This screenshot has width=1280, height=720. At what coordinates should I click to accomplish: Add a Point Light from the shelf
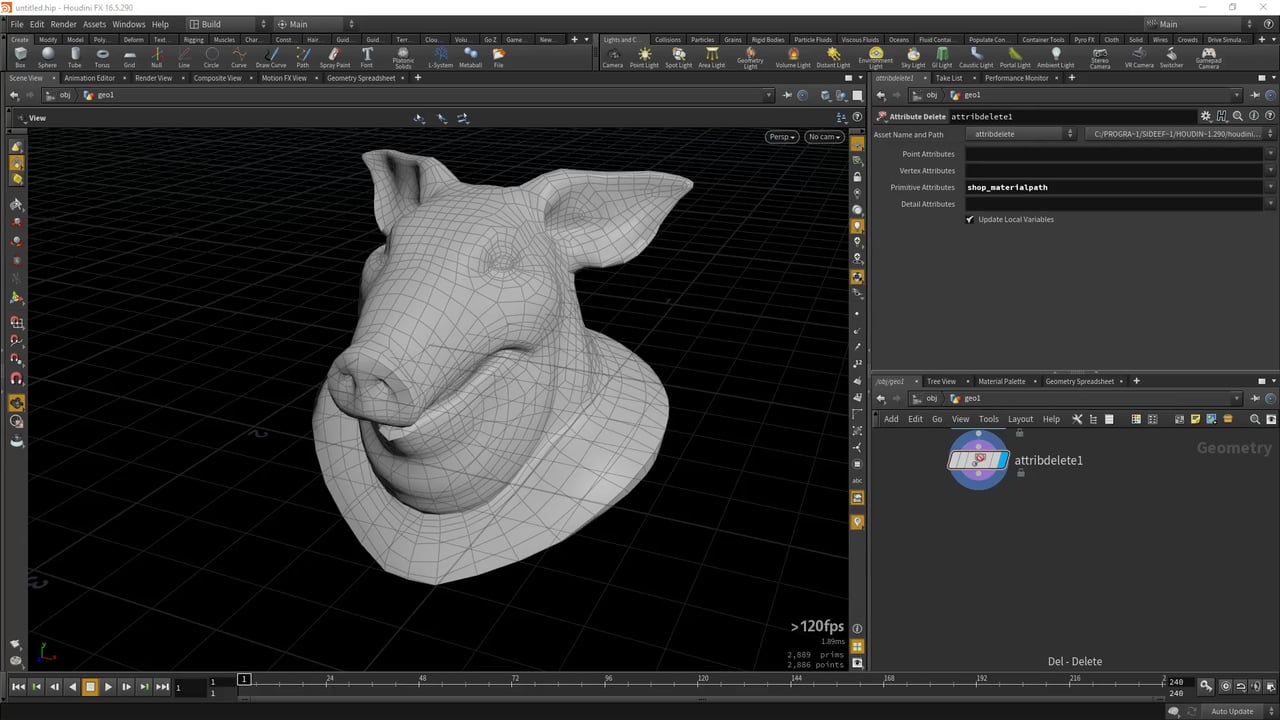coord(644,58)
